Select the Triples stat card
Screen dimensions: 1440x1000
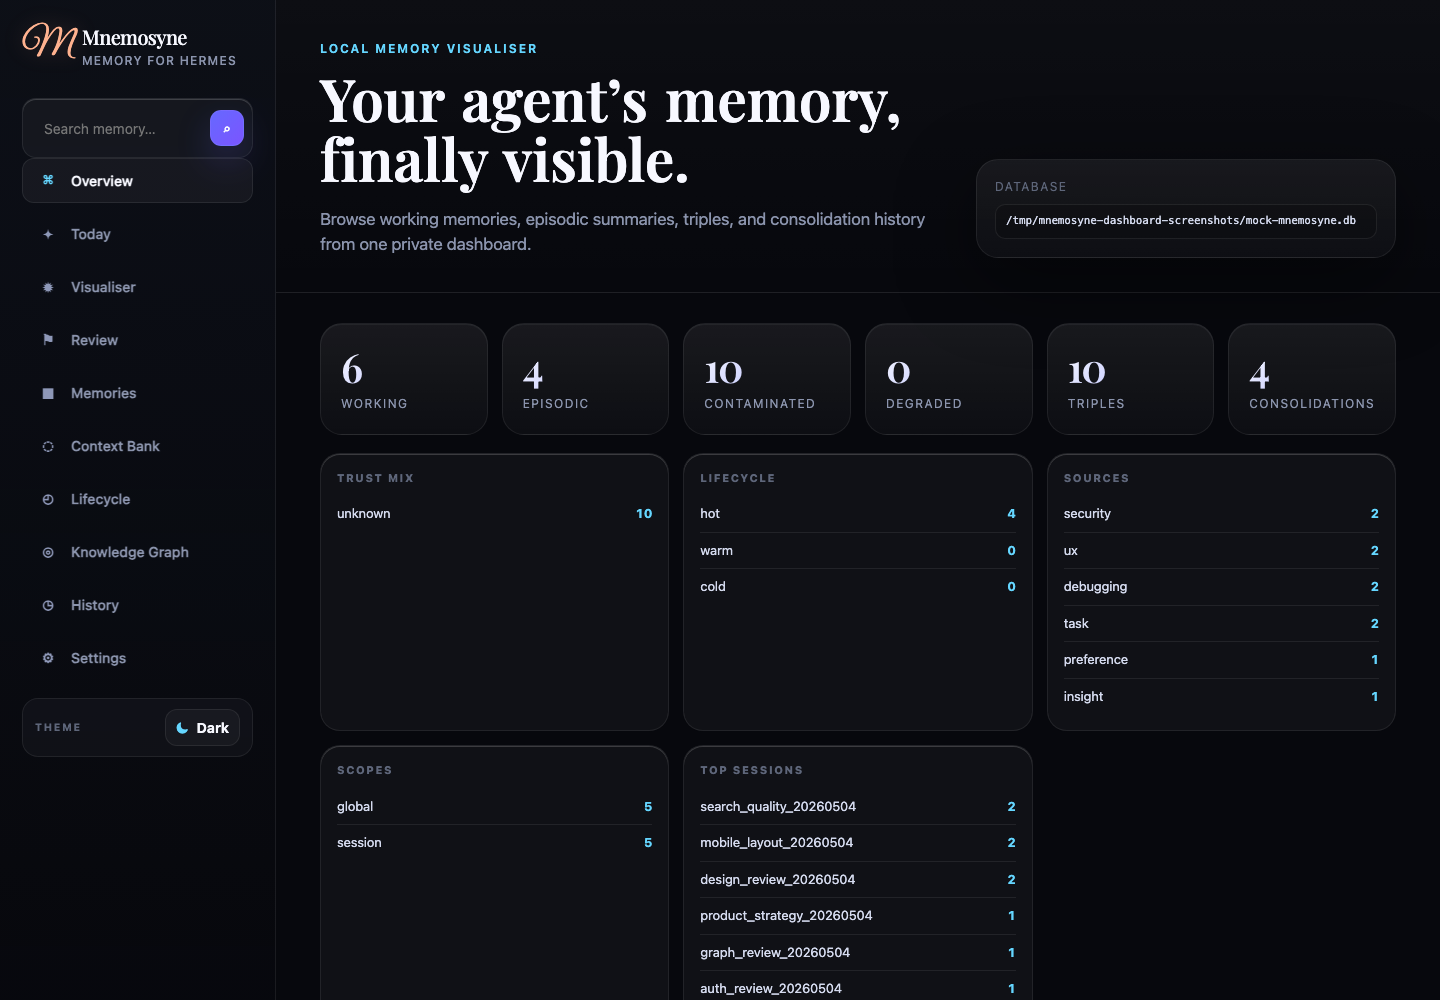coord(1130,379)
